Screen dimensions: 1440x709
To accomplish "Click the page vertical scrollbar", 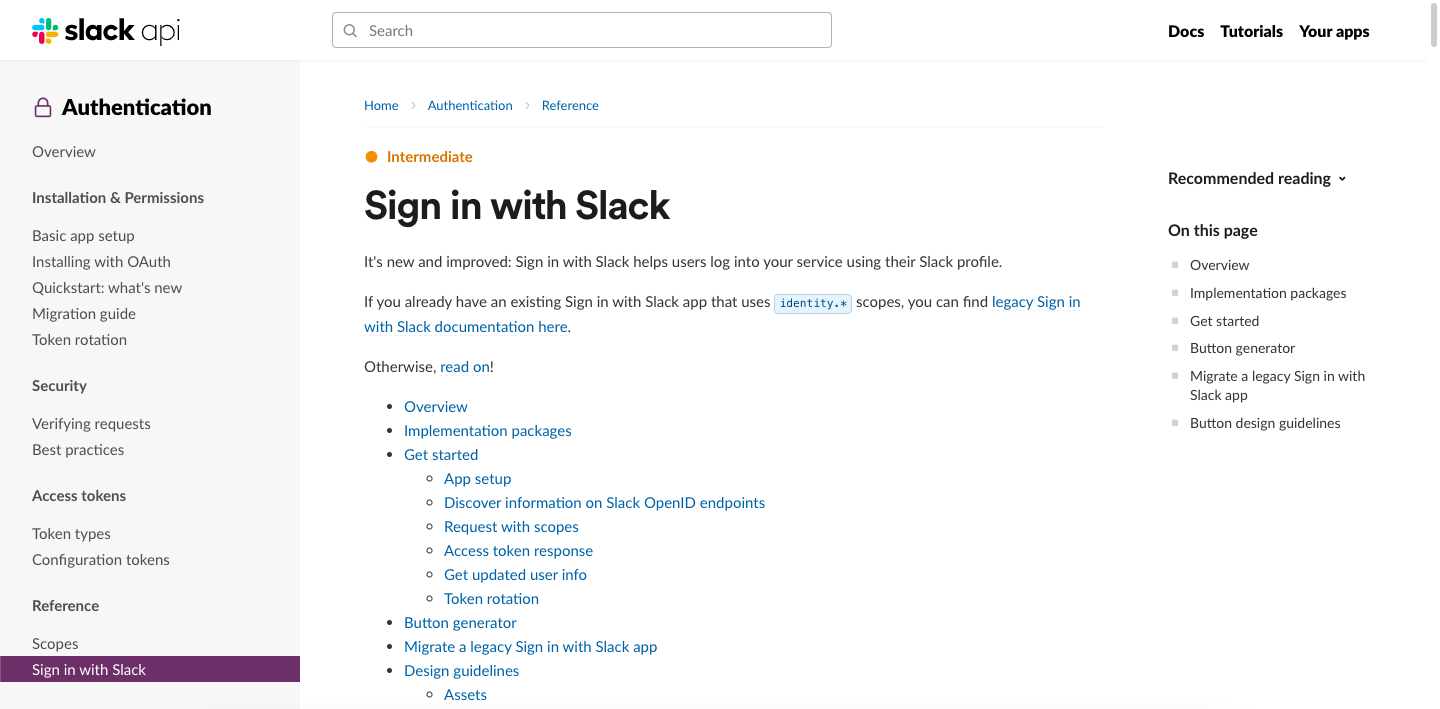I will coord(1433,300).
